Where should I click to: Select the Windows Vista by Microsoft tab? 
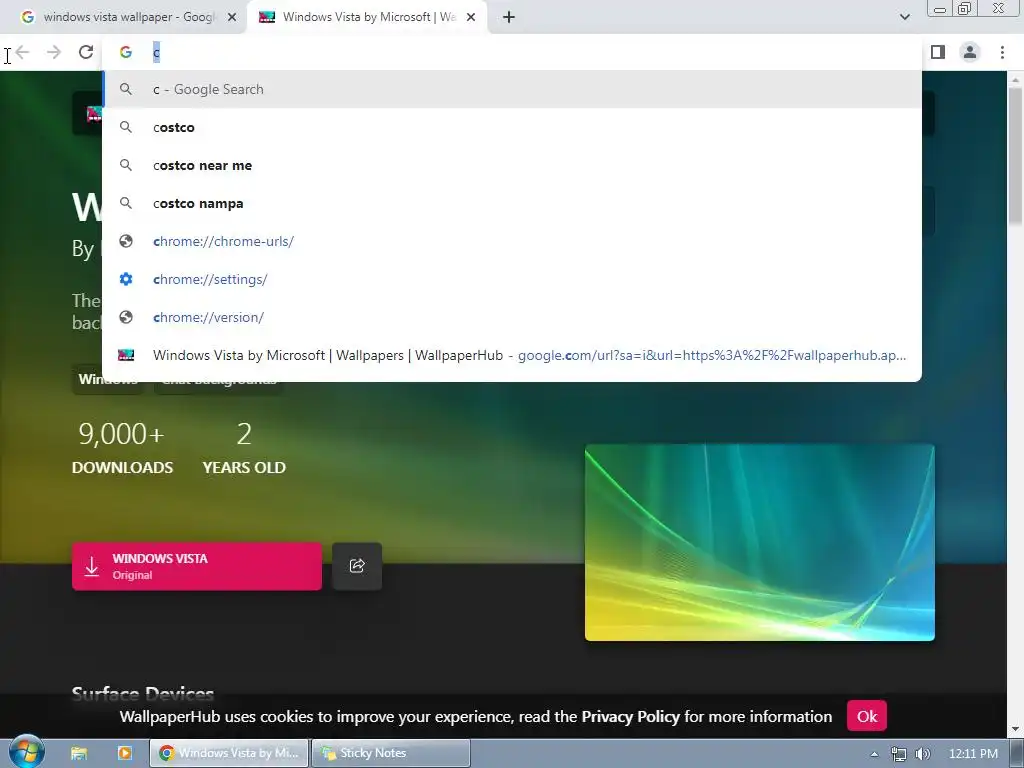366,18
